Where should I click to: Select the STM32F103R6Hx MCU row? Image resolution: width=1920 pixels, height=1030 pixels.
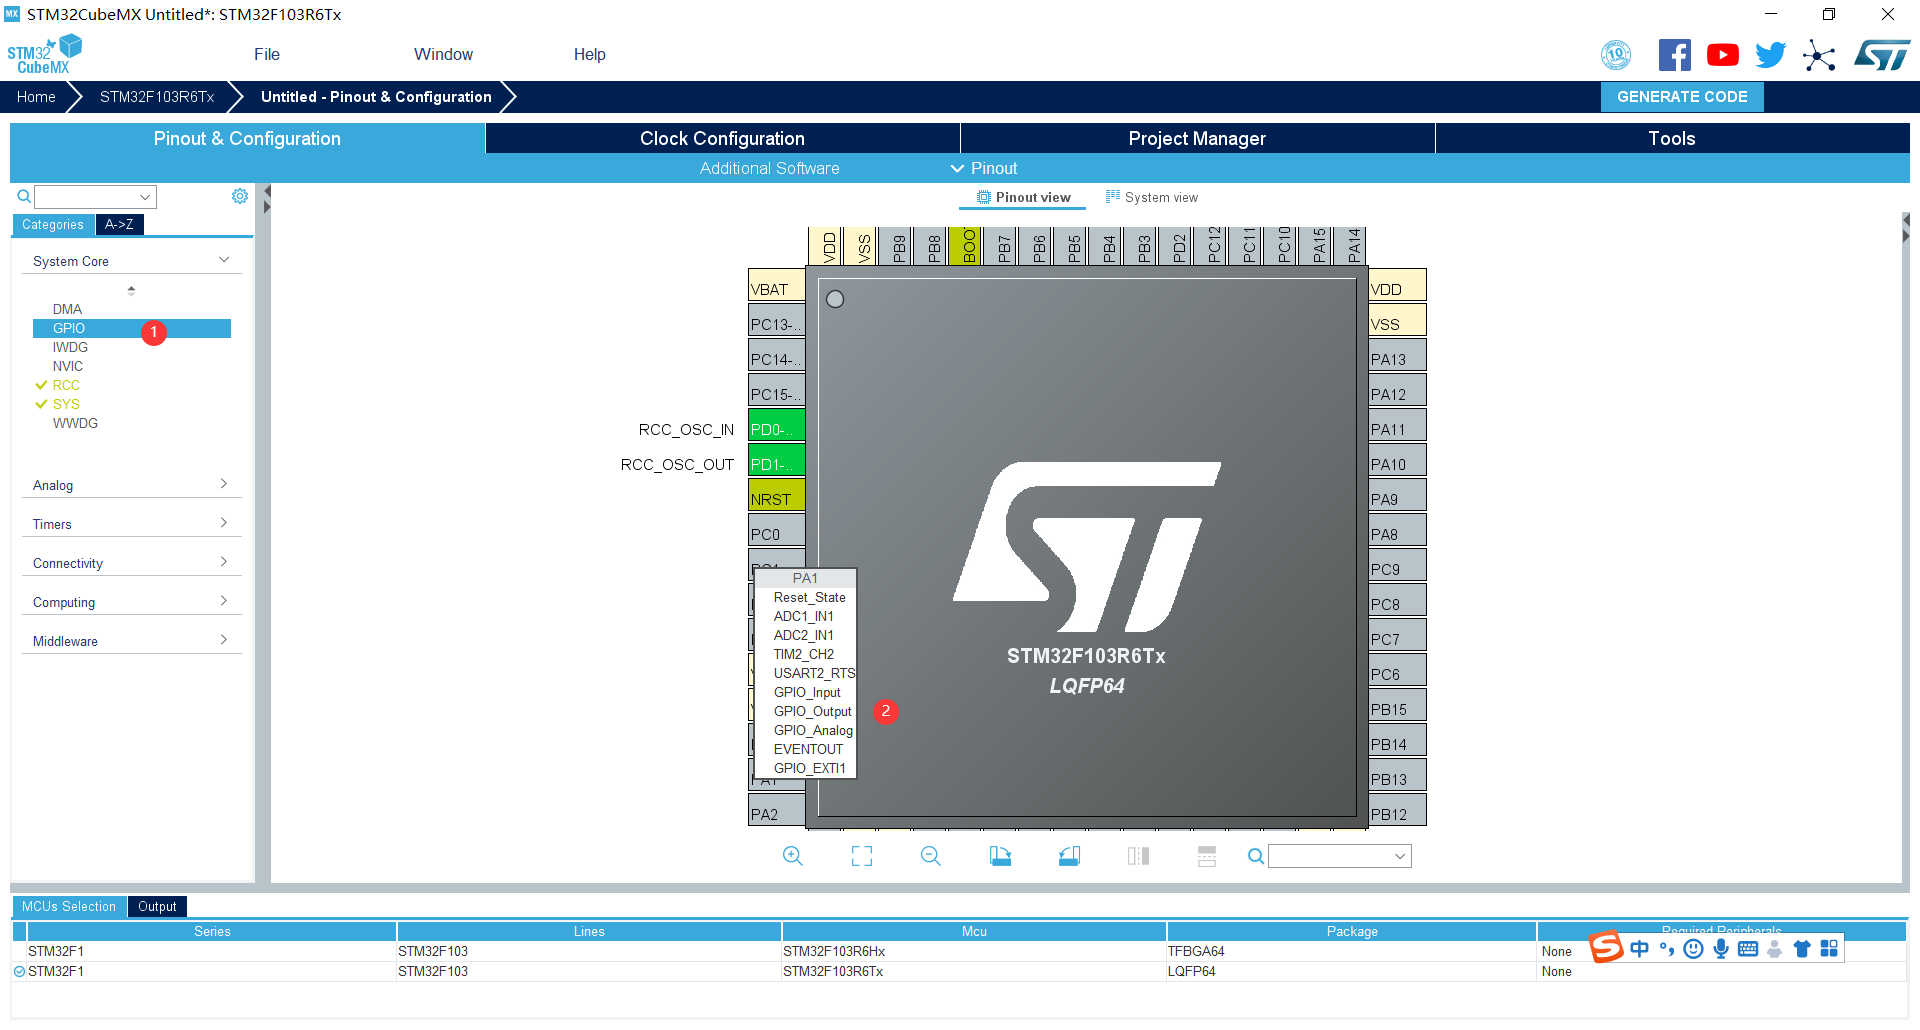pos(958,951)
